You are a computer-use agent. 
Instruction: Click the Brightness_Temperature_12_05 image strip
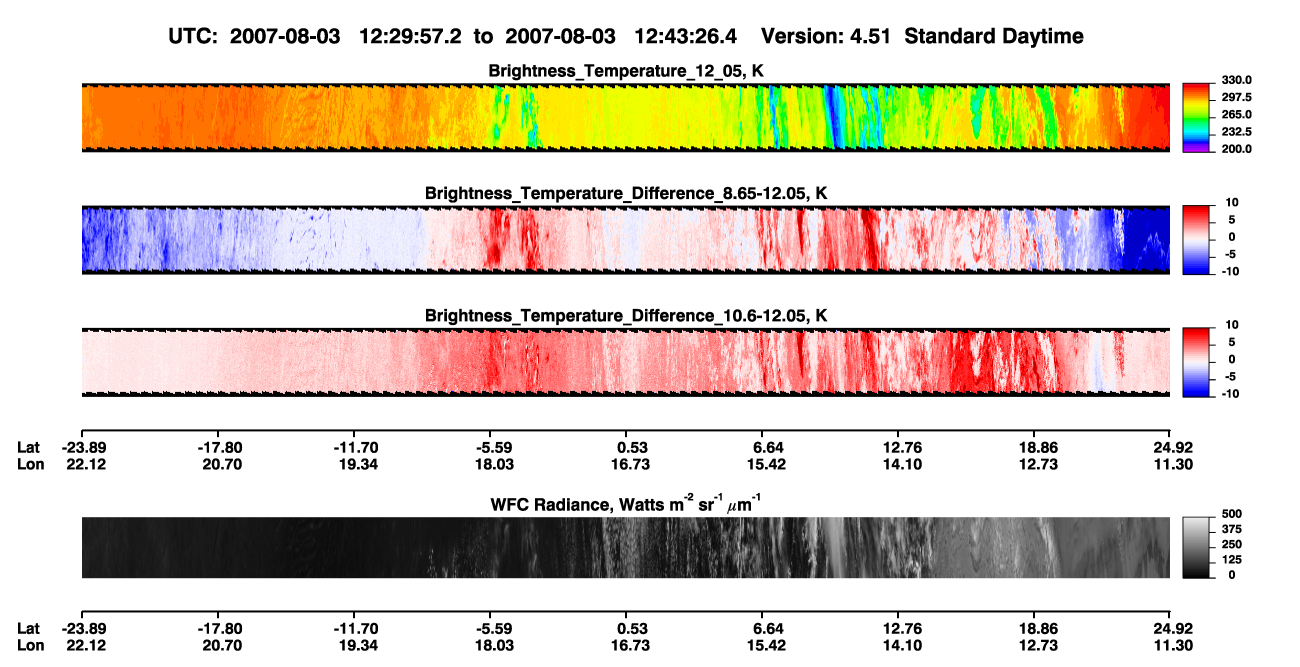pos(625,118)
